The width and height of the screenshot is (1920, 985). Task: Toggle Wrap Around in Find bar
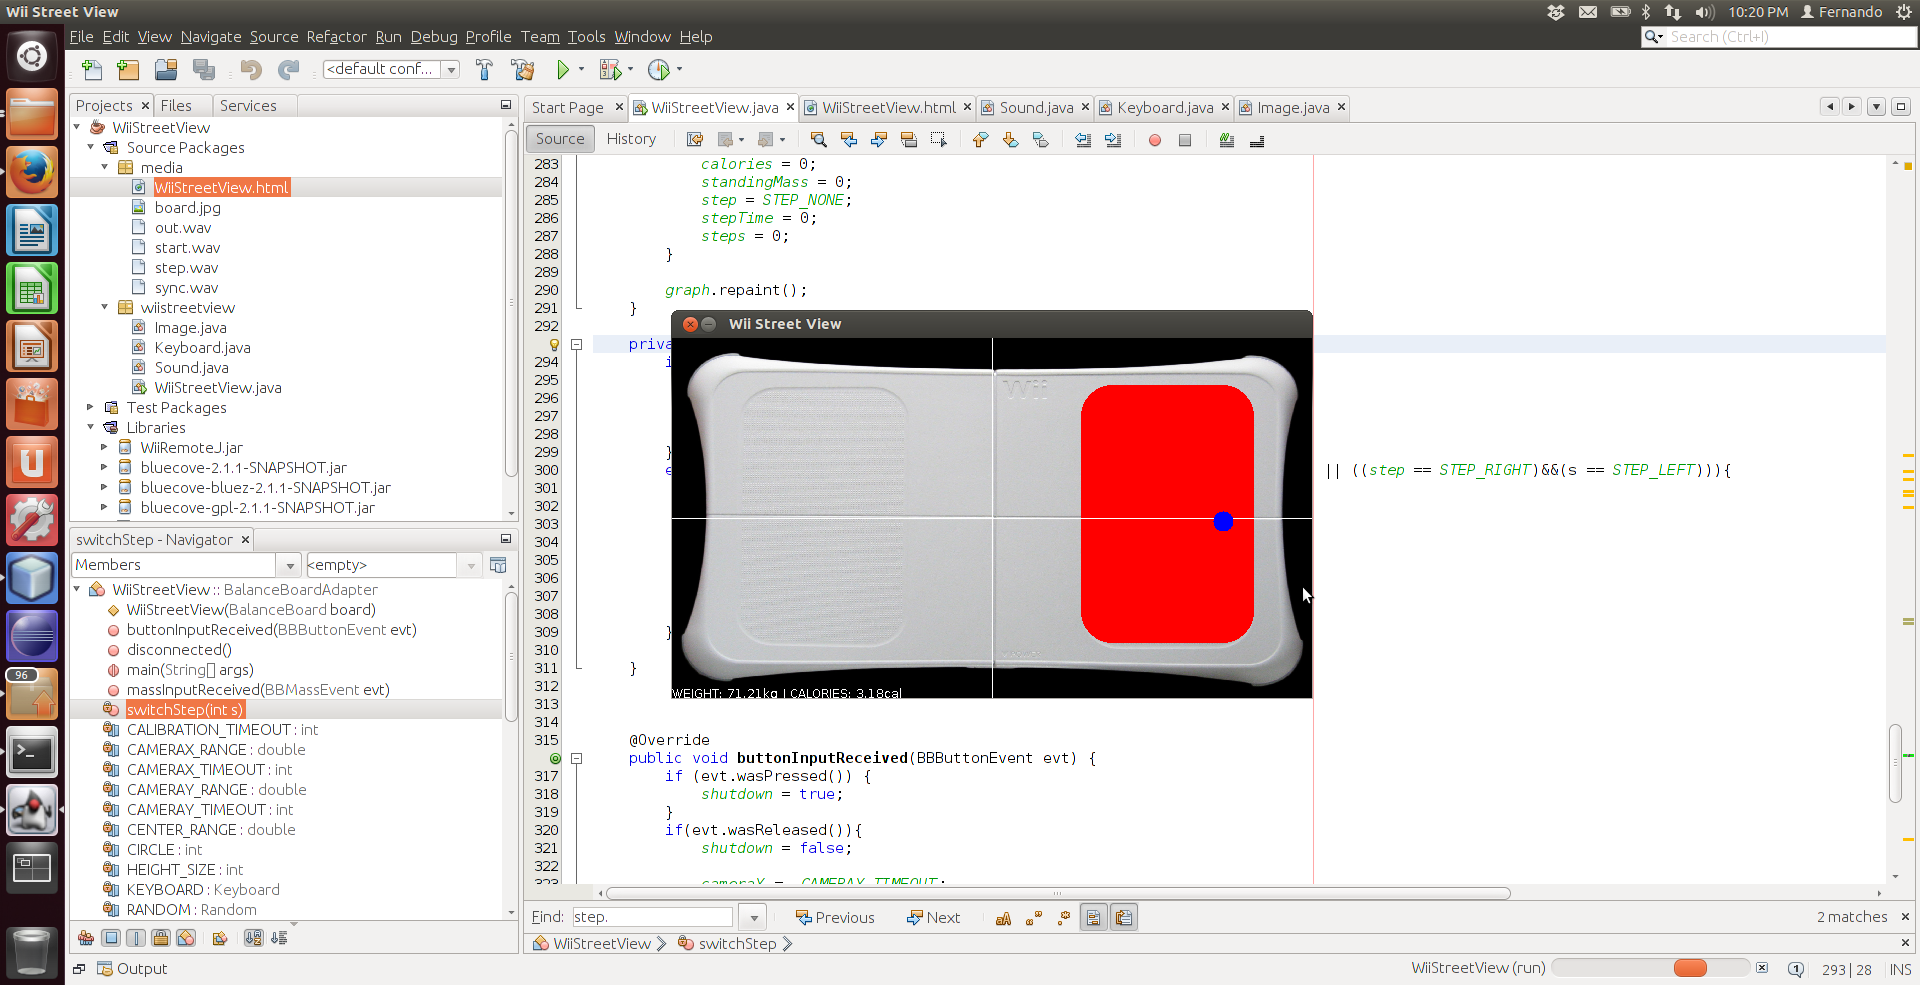point(1124,918)
